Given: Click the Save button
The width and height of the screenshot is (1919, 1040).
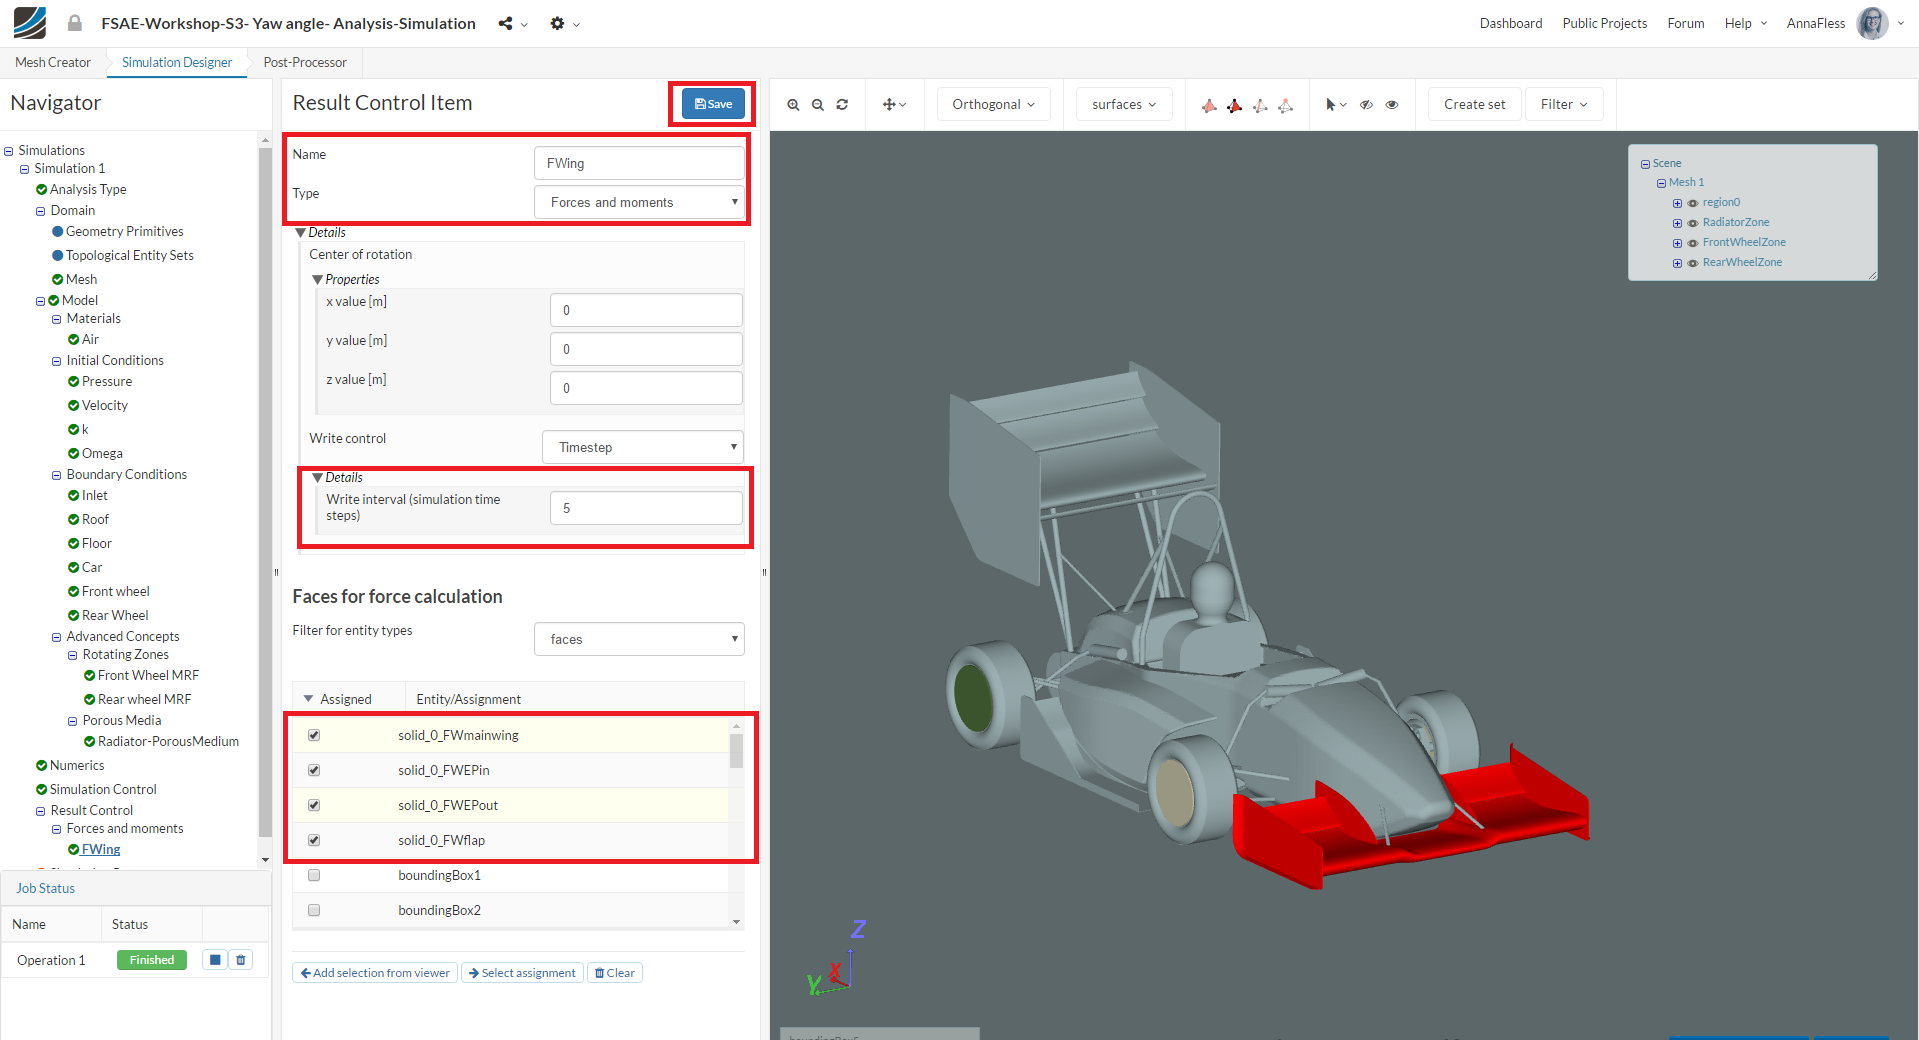Looking at the screenshot, I should coord(713,104).
